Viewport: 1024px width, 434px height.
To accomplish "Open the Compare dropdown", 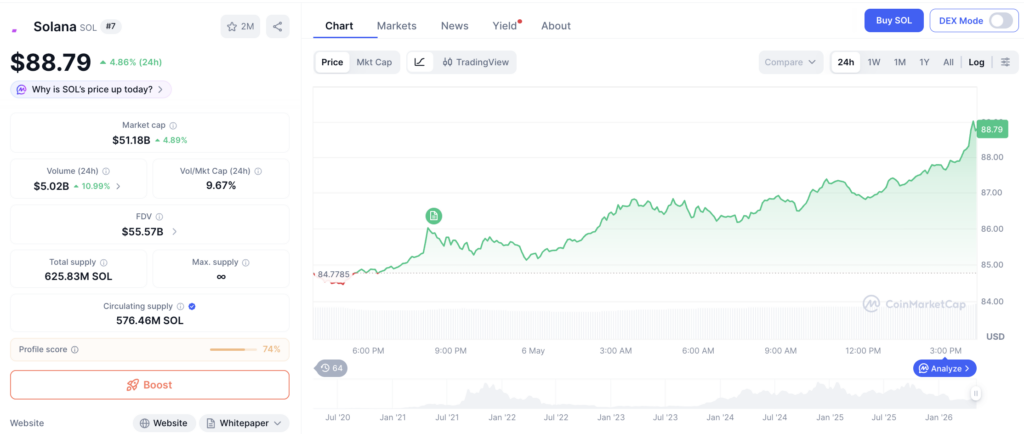I will 790,62.
